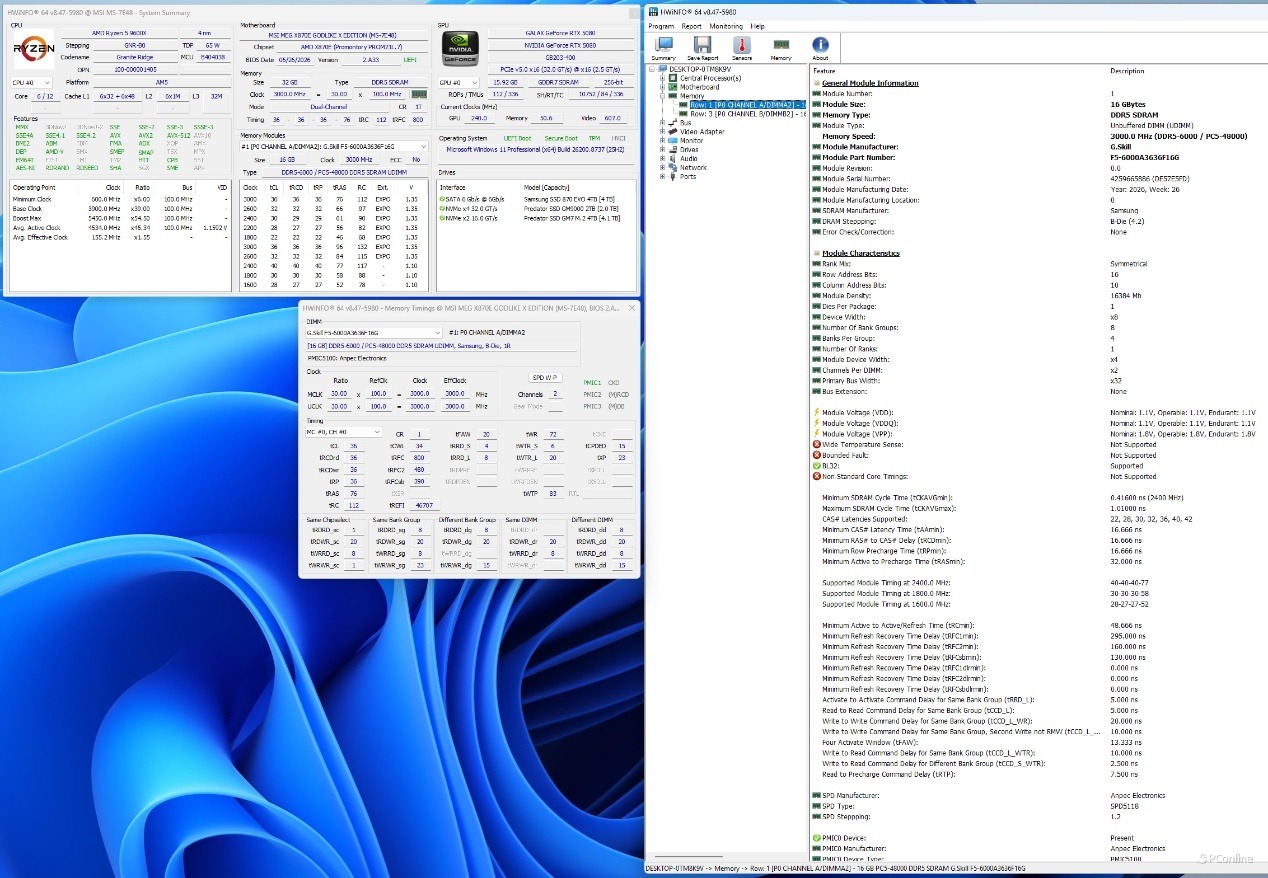Collapse the DESKTOP-0TM8K9V root node

point(651,69)
